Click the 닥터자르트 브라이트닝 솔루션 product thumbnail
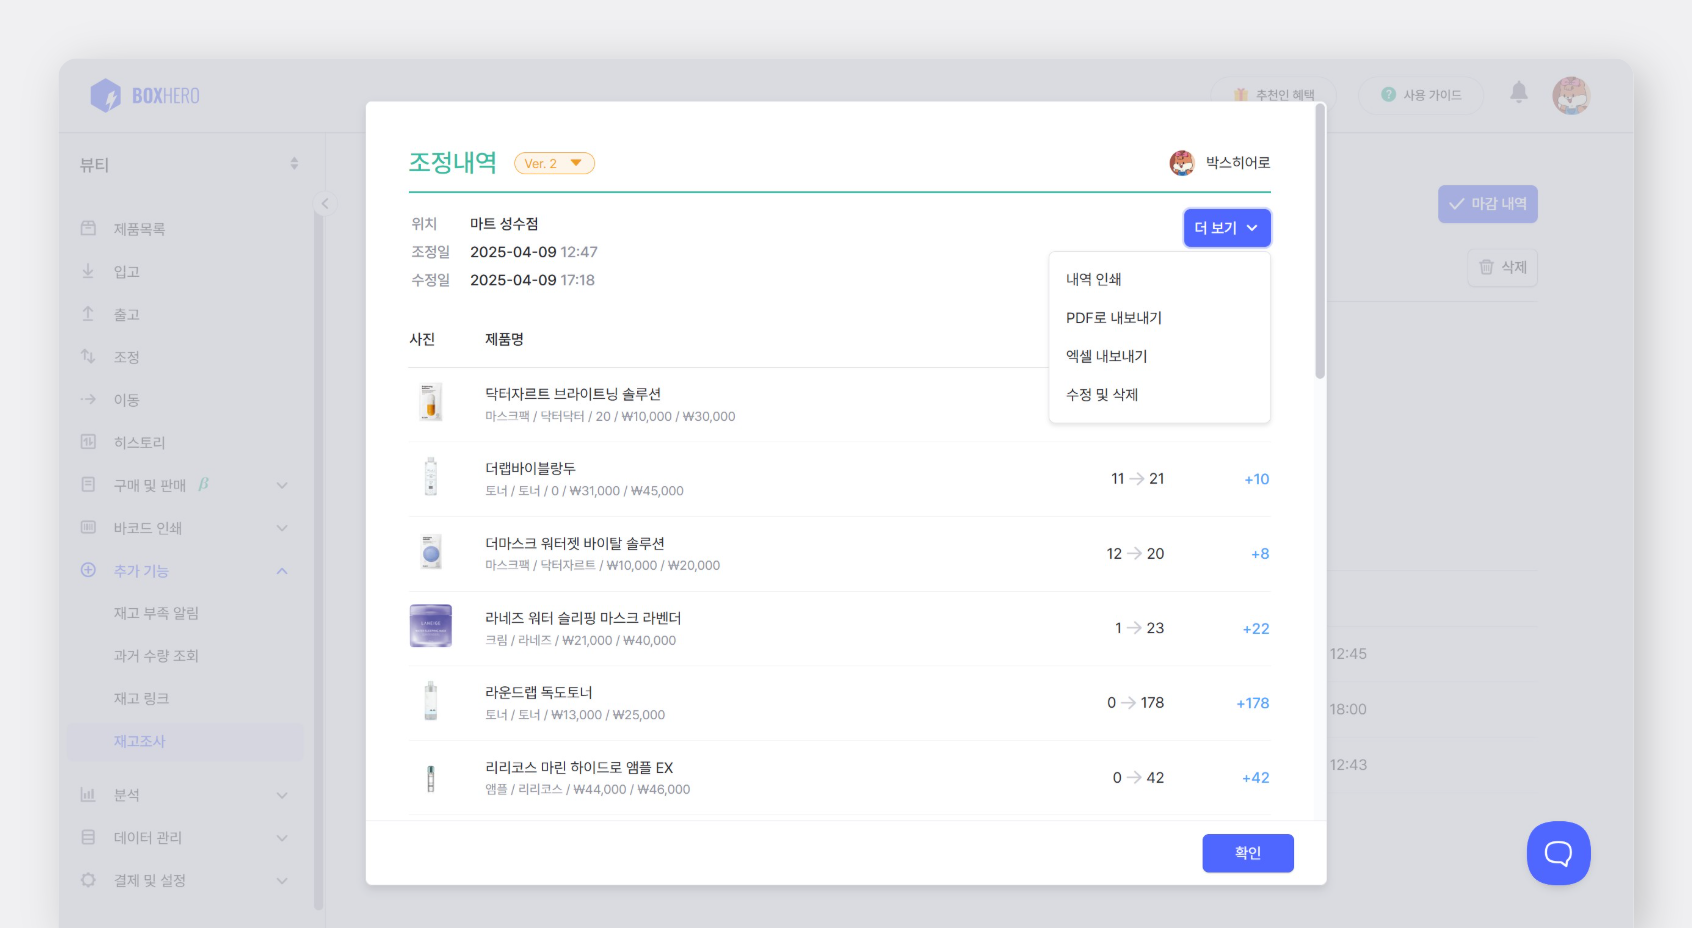 coord(431,404)
